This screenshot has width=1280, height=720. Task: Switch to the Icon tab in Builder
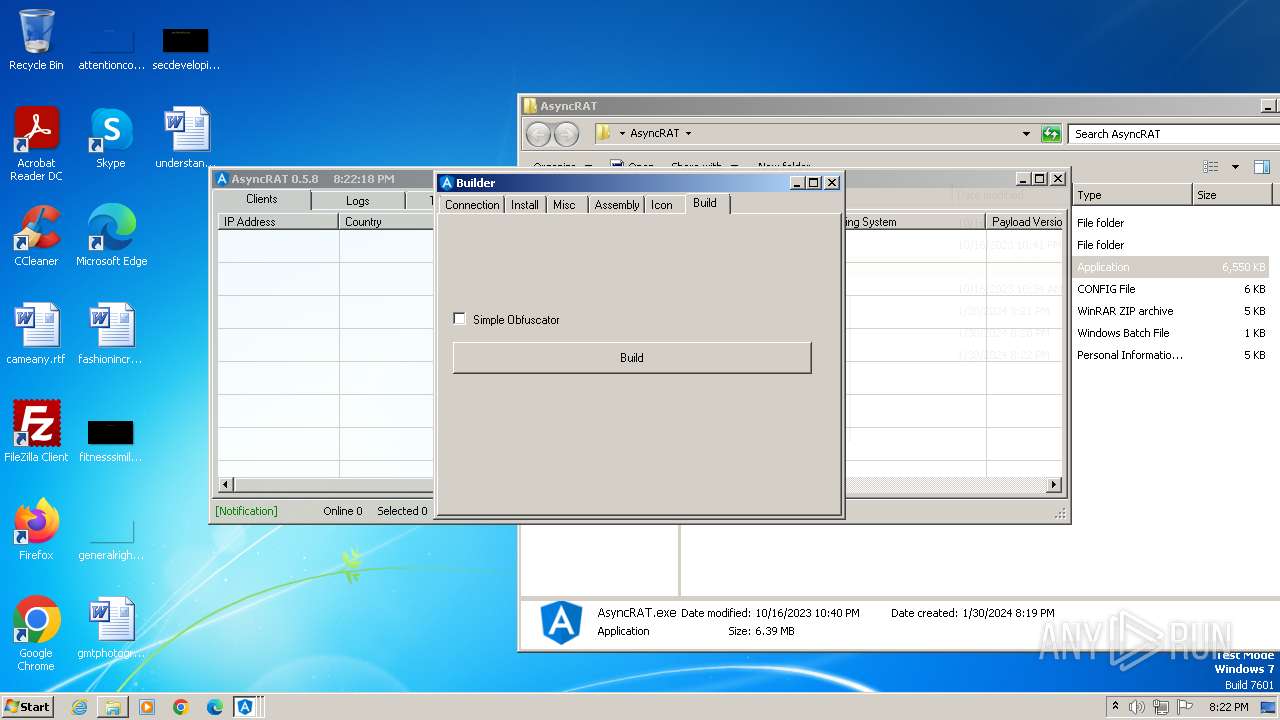pyautogui.click(x=662, y=205)
